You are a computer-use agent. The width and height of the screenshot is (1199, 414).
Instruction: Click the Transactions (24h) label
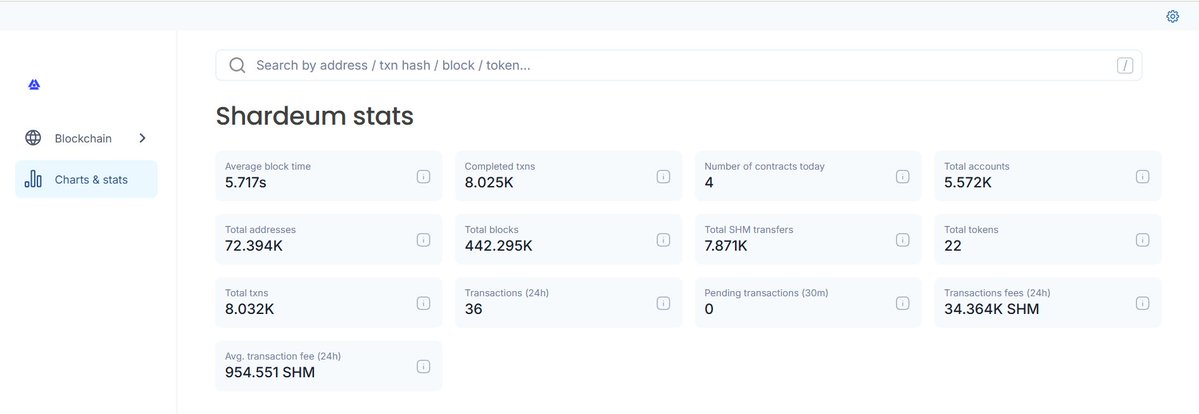pyautogui.click(x=507, y=293)
